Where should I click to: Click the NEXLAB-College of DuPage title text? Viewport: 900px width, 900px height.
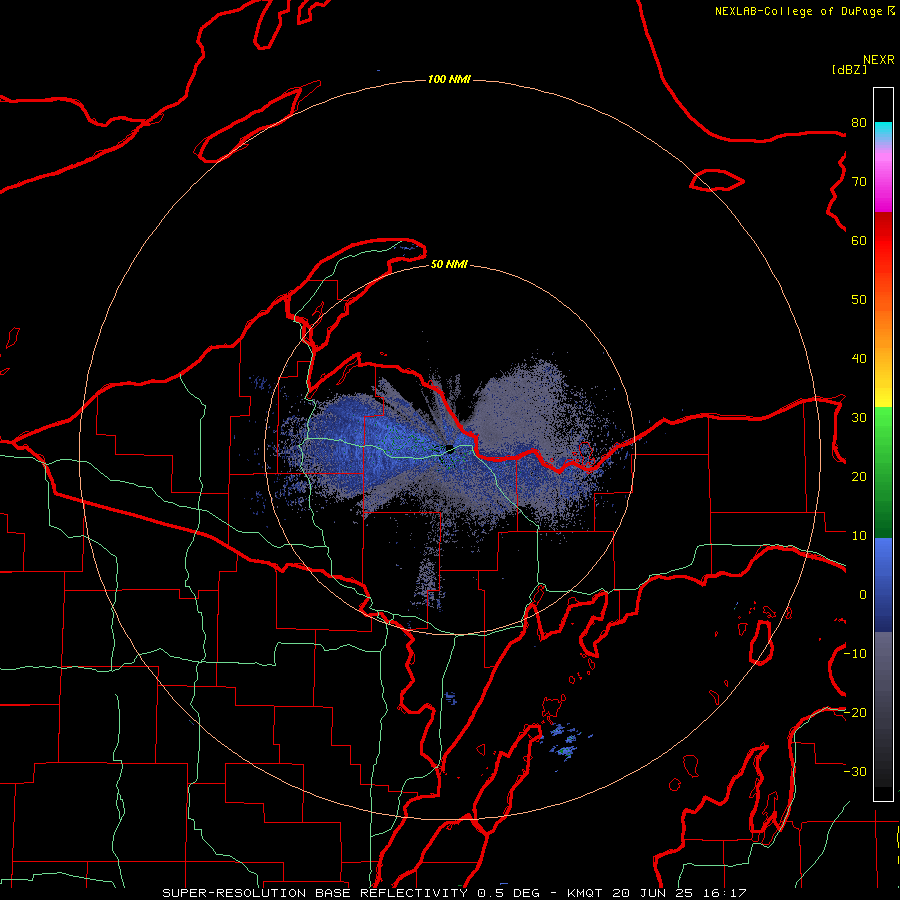point(798,11)
